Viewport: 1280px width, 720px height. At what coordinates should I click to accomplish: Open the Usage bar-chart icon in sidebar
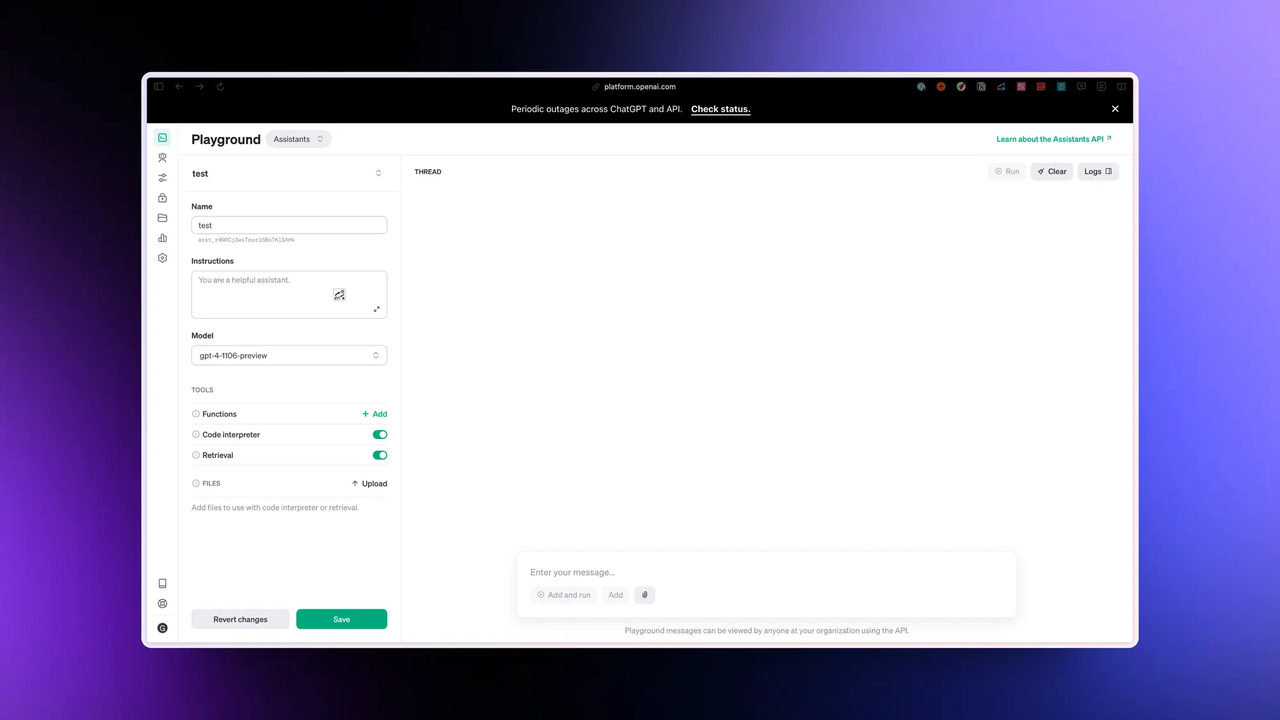162,238
